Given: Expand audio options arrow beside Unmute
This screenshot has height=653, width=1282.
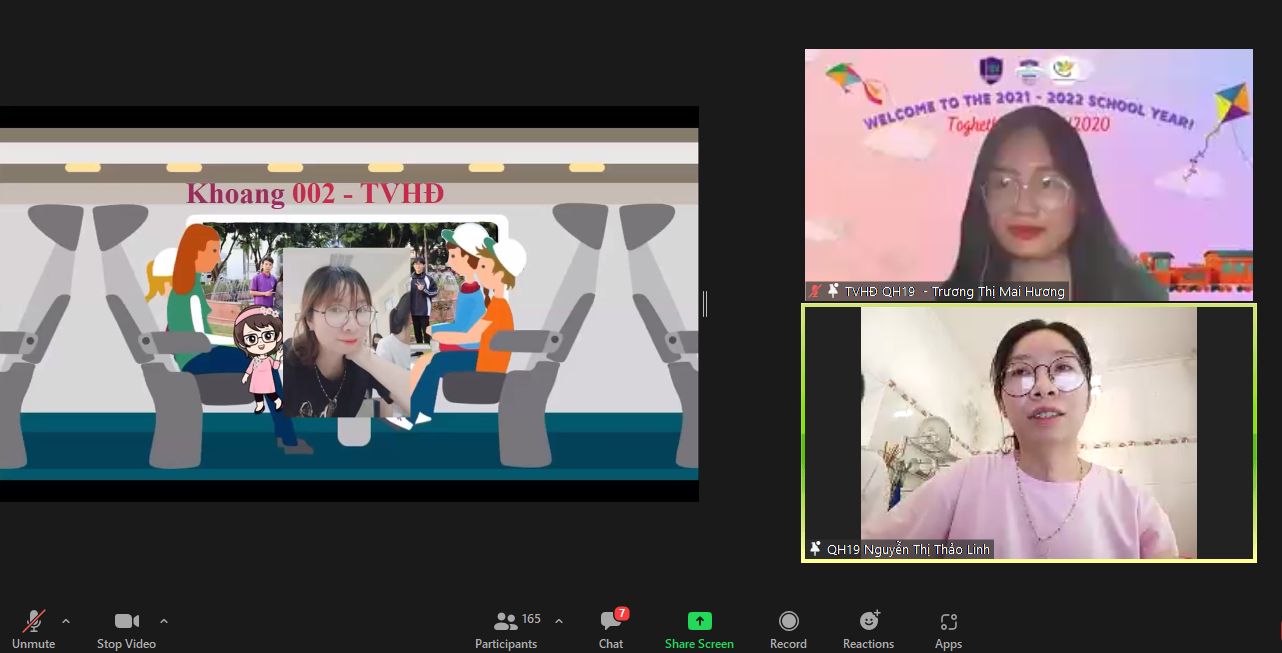Looking at the screenshot, I should coord(66,621).
